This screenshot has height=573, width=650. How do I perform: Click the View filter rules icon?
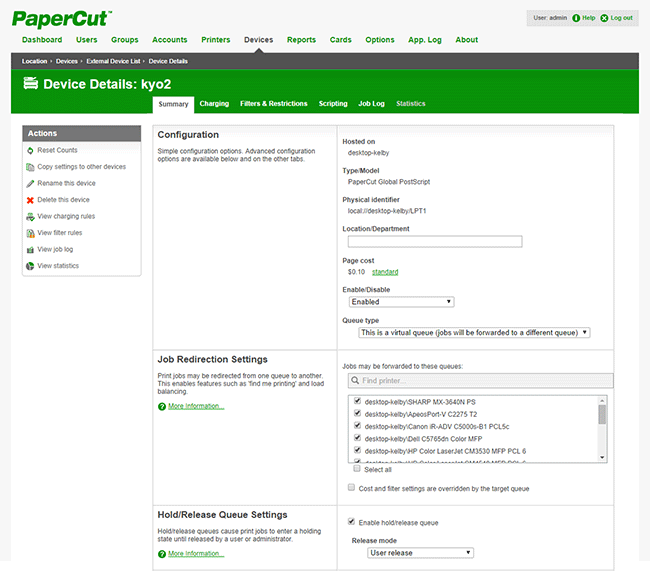click(30, 233)
